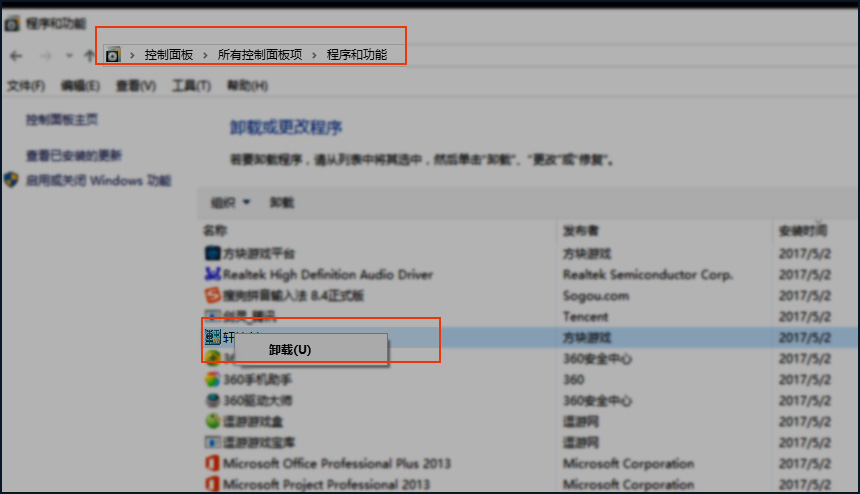Open the 查看已安装的更新 link
Image resolution: width=860 pixels, height=494 pixels.
[74, 156]
